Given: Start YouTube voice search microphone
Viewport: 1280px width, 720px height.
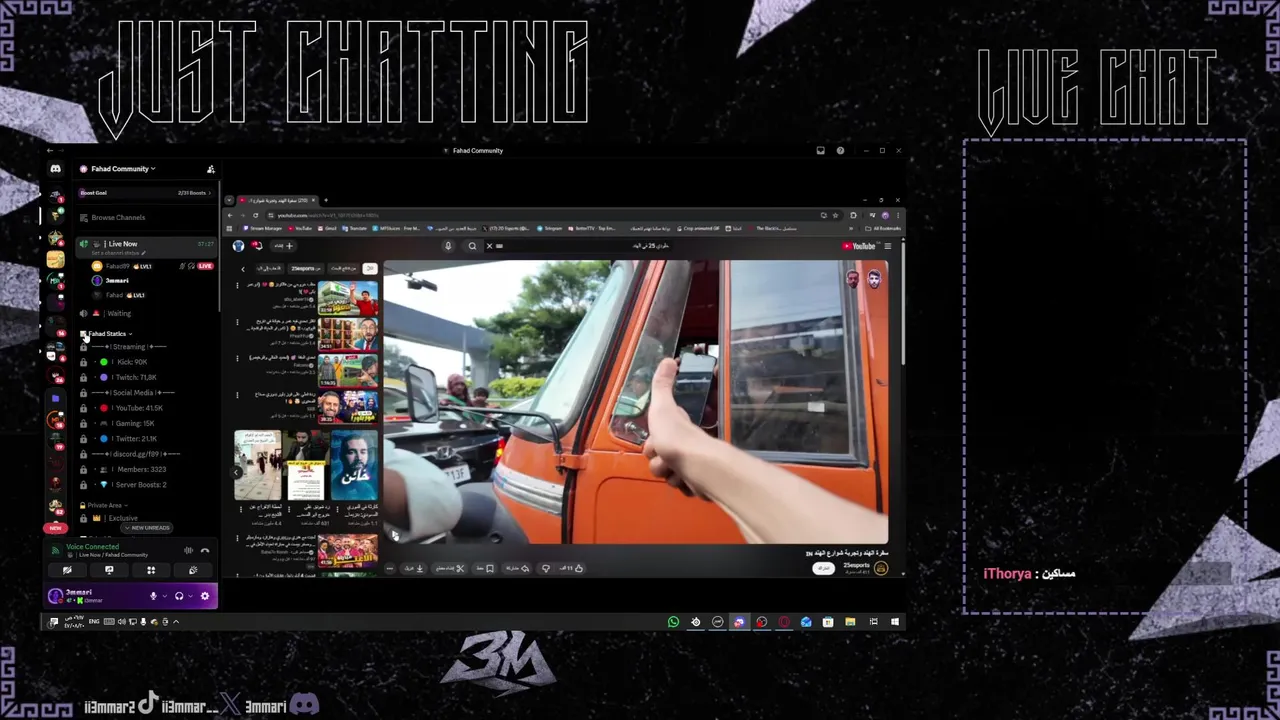Looking at the screenshot, I should [x=448, y=246].
